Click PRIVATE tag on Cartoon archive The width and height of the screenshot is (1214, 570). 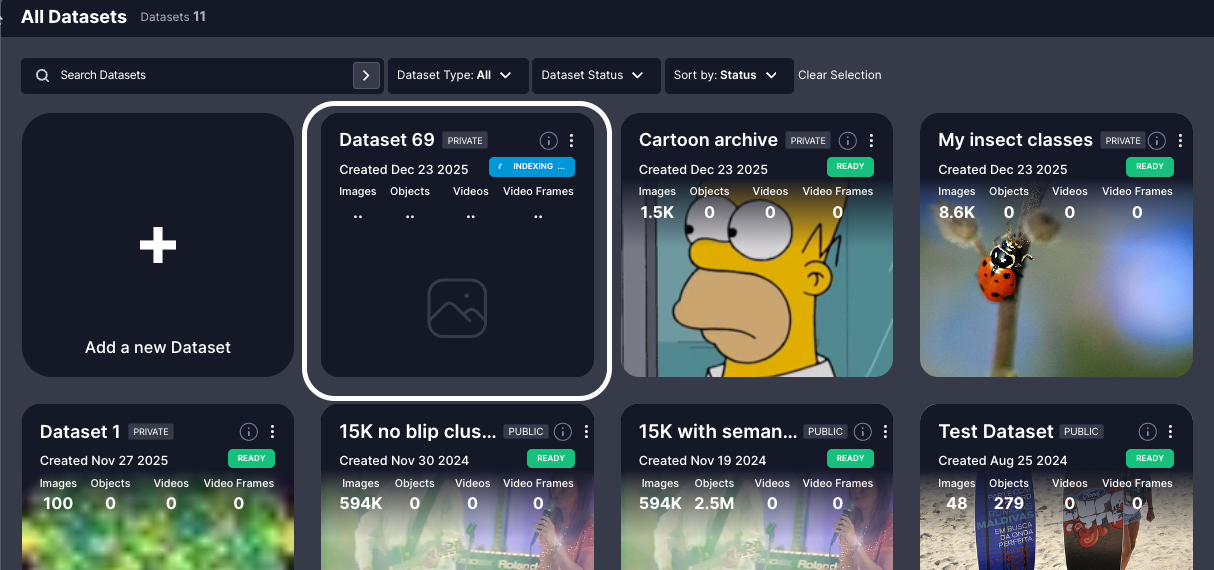(807, 141)
